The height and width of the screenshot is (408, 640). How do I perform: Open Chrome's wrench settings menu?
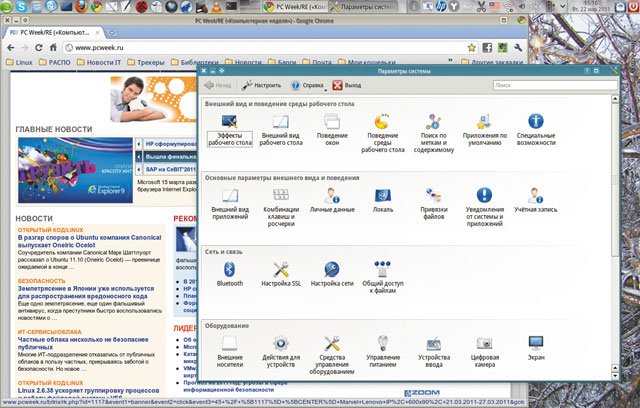518,48
